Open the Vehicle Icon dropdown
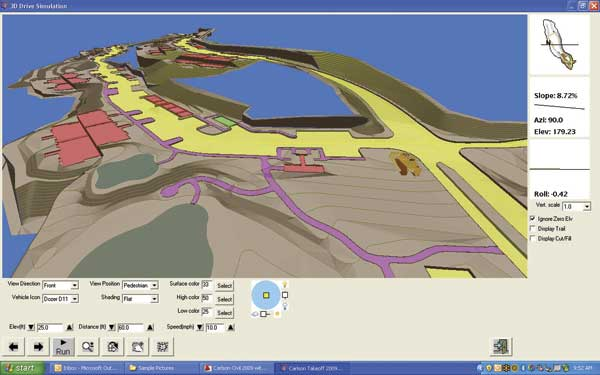 coord(60,298)
